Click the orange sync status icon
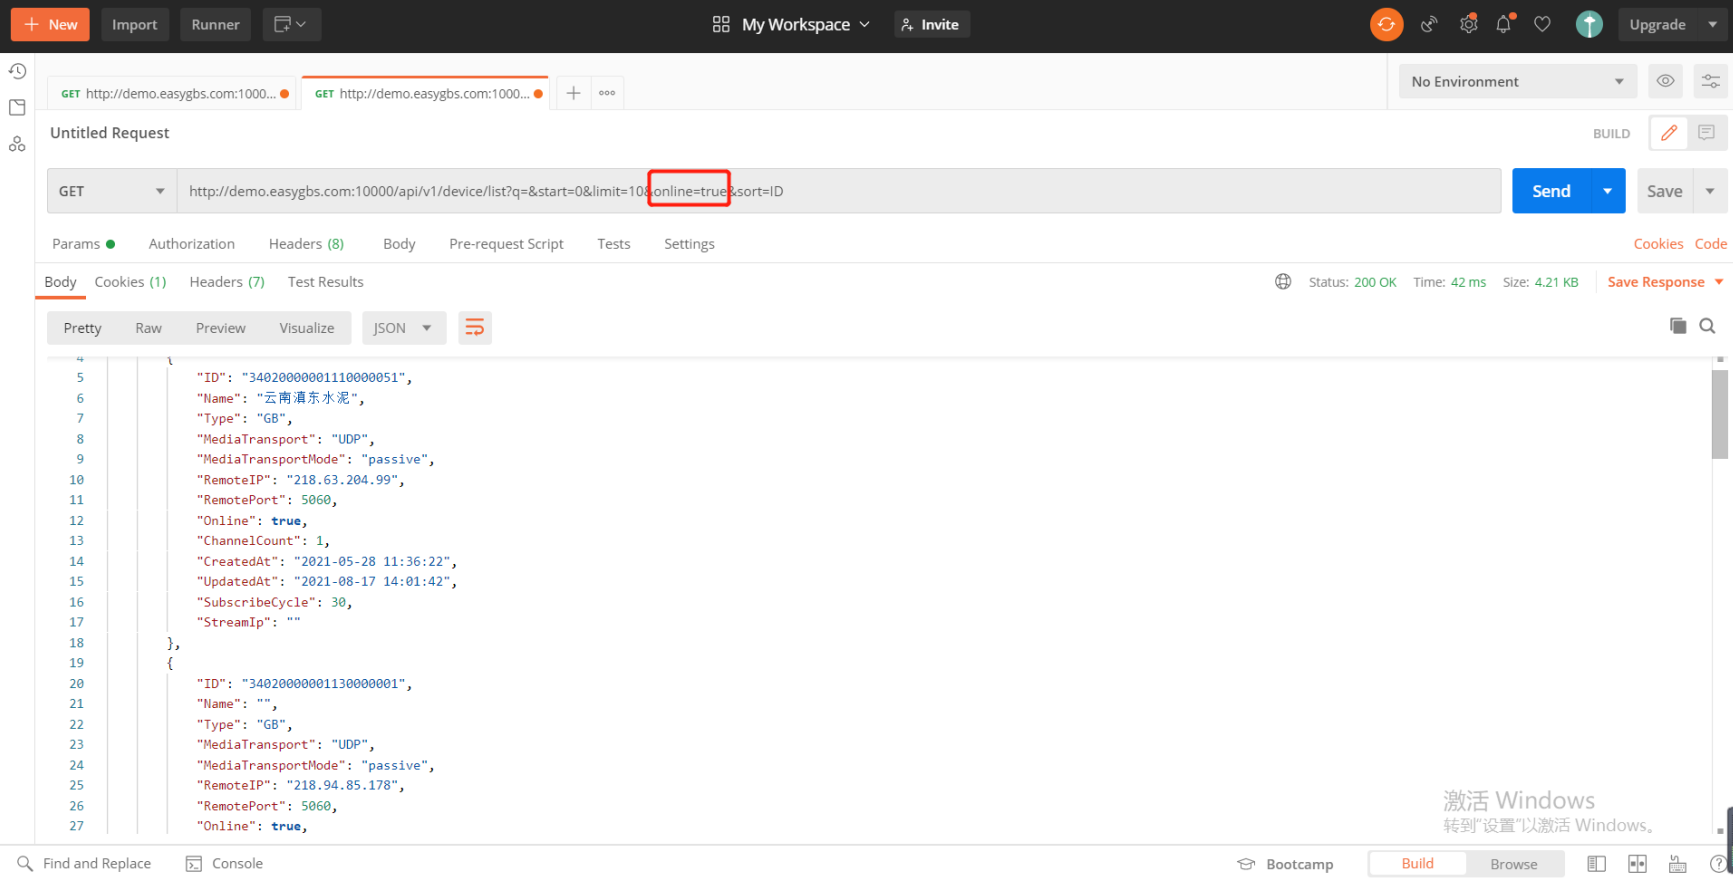The image size is (1733, 878). pos(1386,24)
